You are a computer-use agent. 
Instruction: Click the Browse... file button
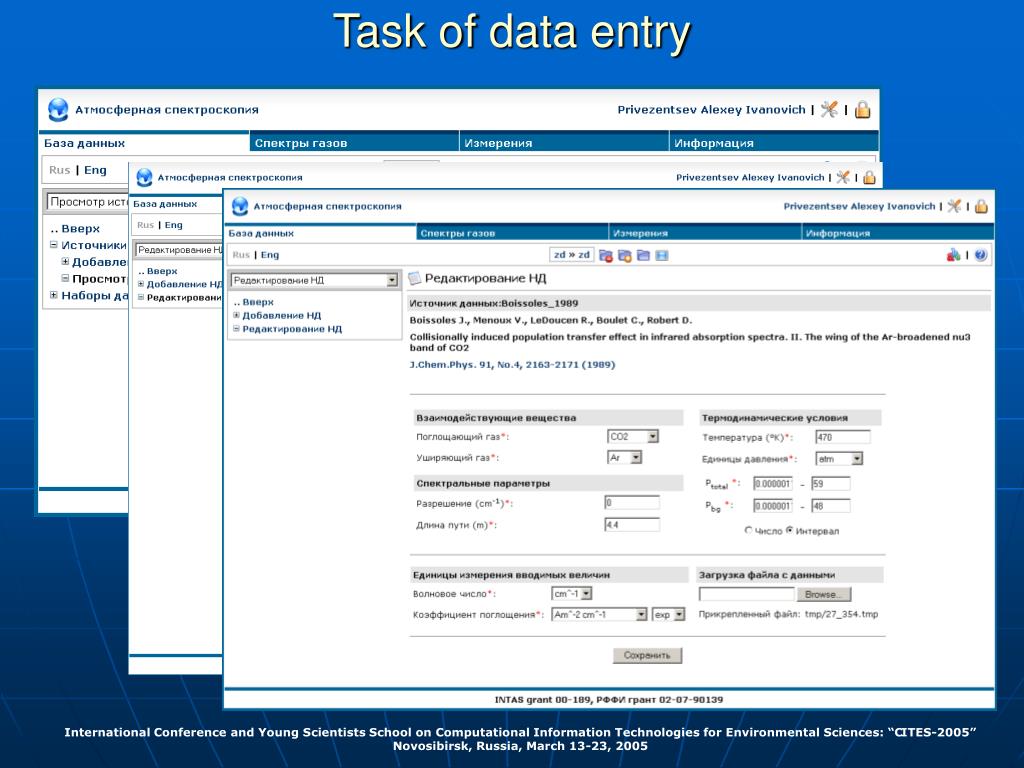pyautogui.click(x=824, y=594)
